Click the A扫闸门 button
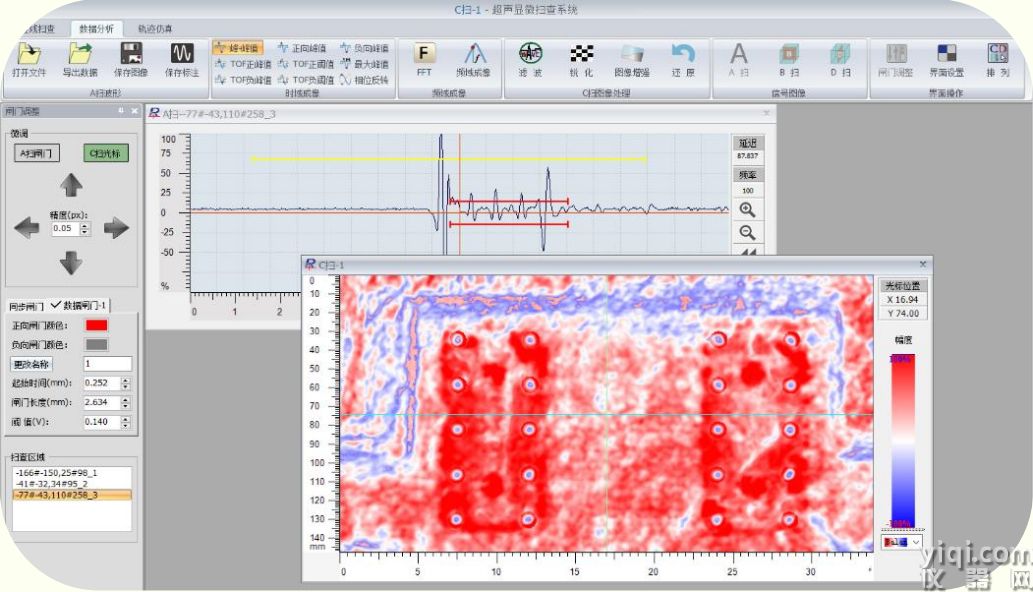The width and height of the screenshot is (1033, 592). [36, 153]
